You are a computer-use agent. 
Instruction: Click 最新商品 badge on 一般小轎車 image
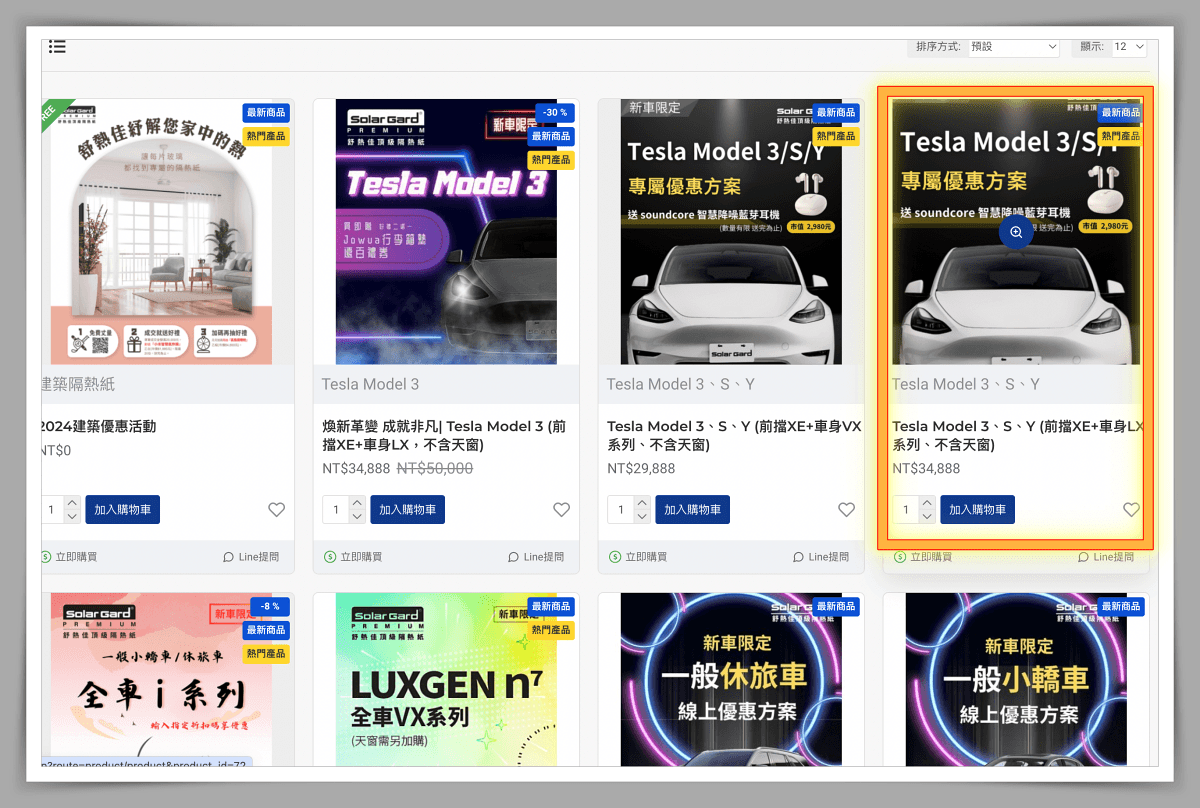click(x=1121, y=606)
